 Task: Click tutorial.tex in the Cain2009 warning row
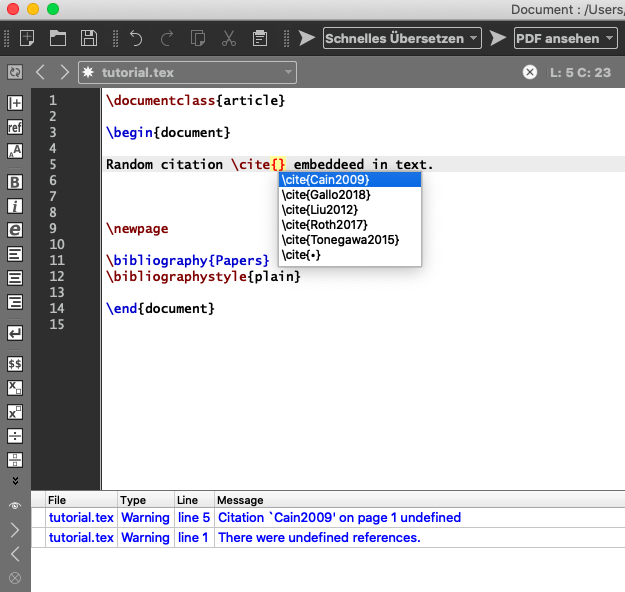pos(81,517)
